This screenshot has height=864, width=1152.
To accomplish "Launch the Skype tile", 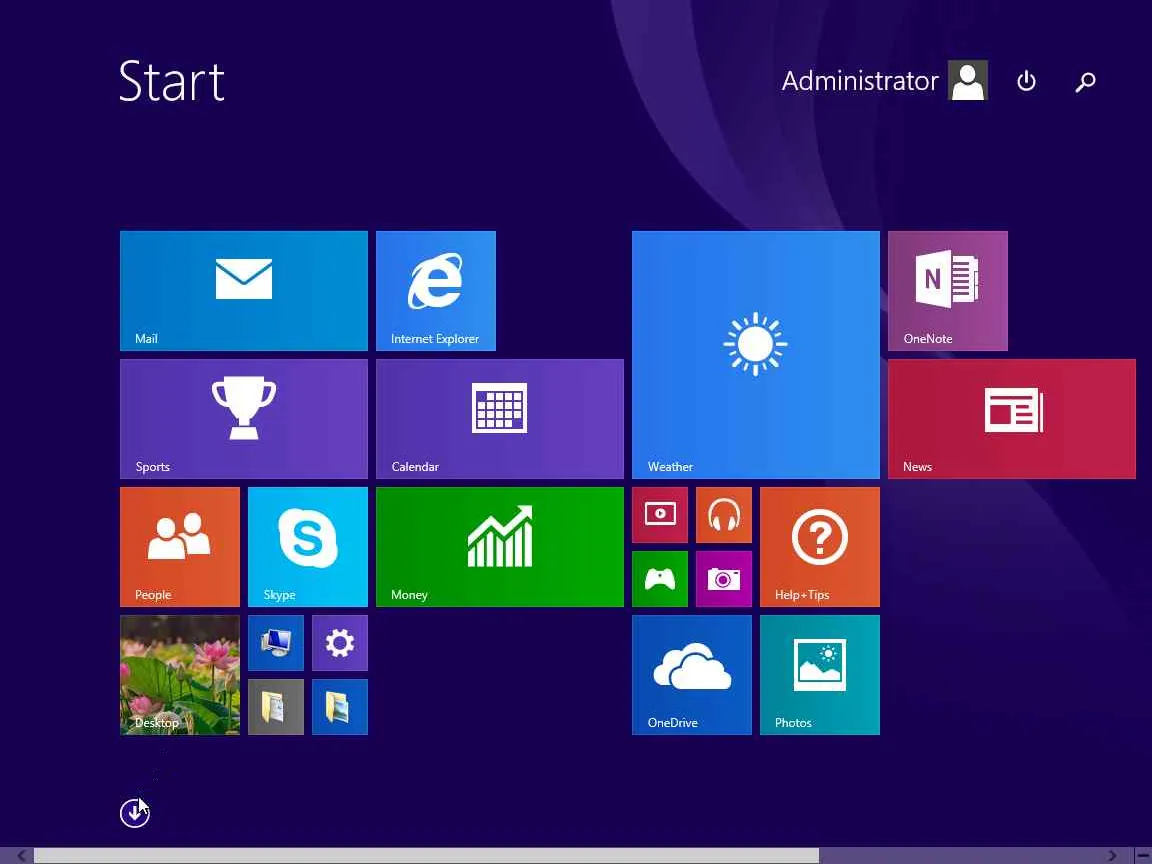I will click(308, 547).
